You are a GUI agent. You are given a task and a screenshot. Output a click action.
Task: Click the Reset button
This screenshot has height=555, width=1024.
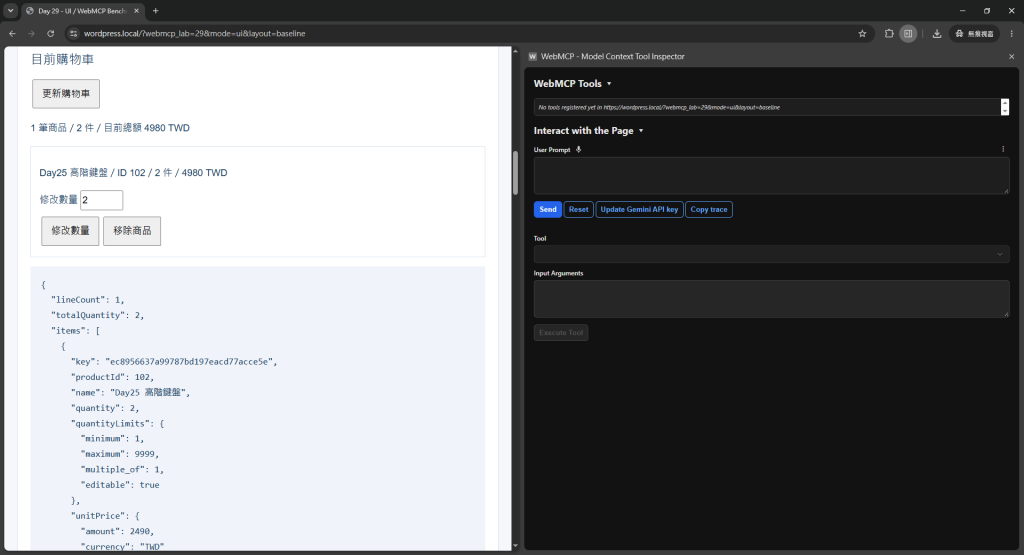[x=578, y=210]
